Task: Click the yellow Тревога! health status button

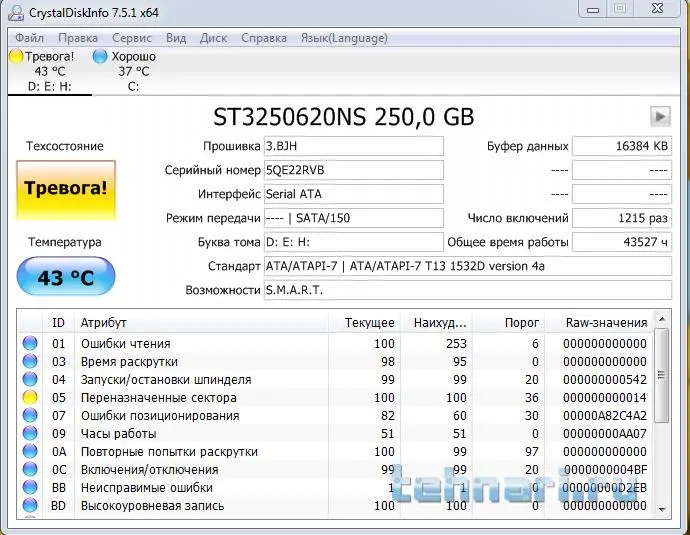Action: click(66, 190)
